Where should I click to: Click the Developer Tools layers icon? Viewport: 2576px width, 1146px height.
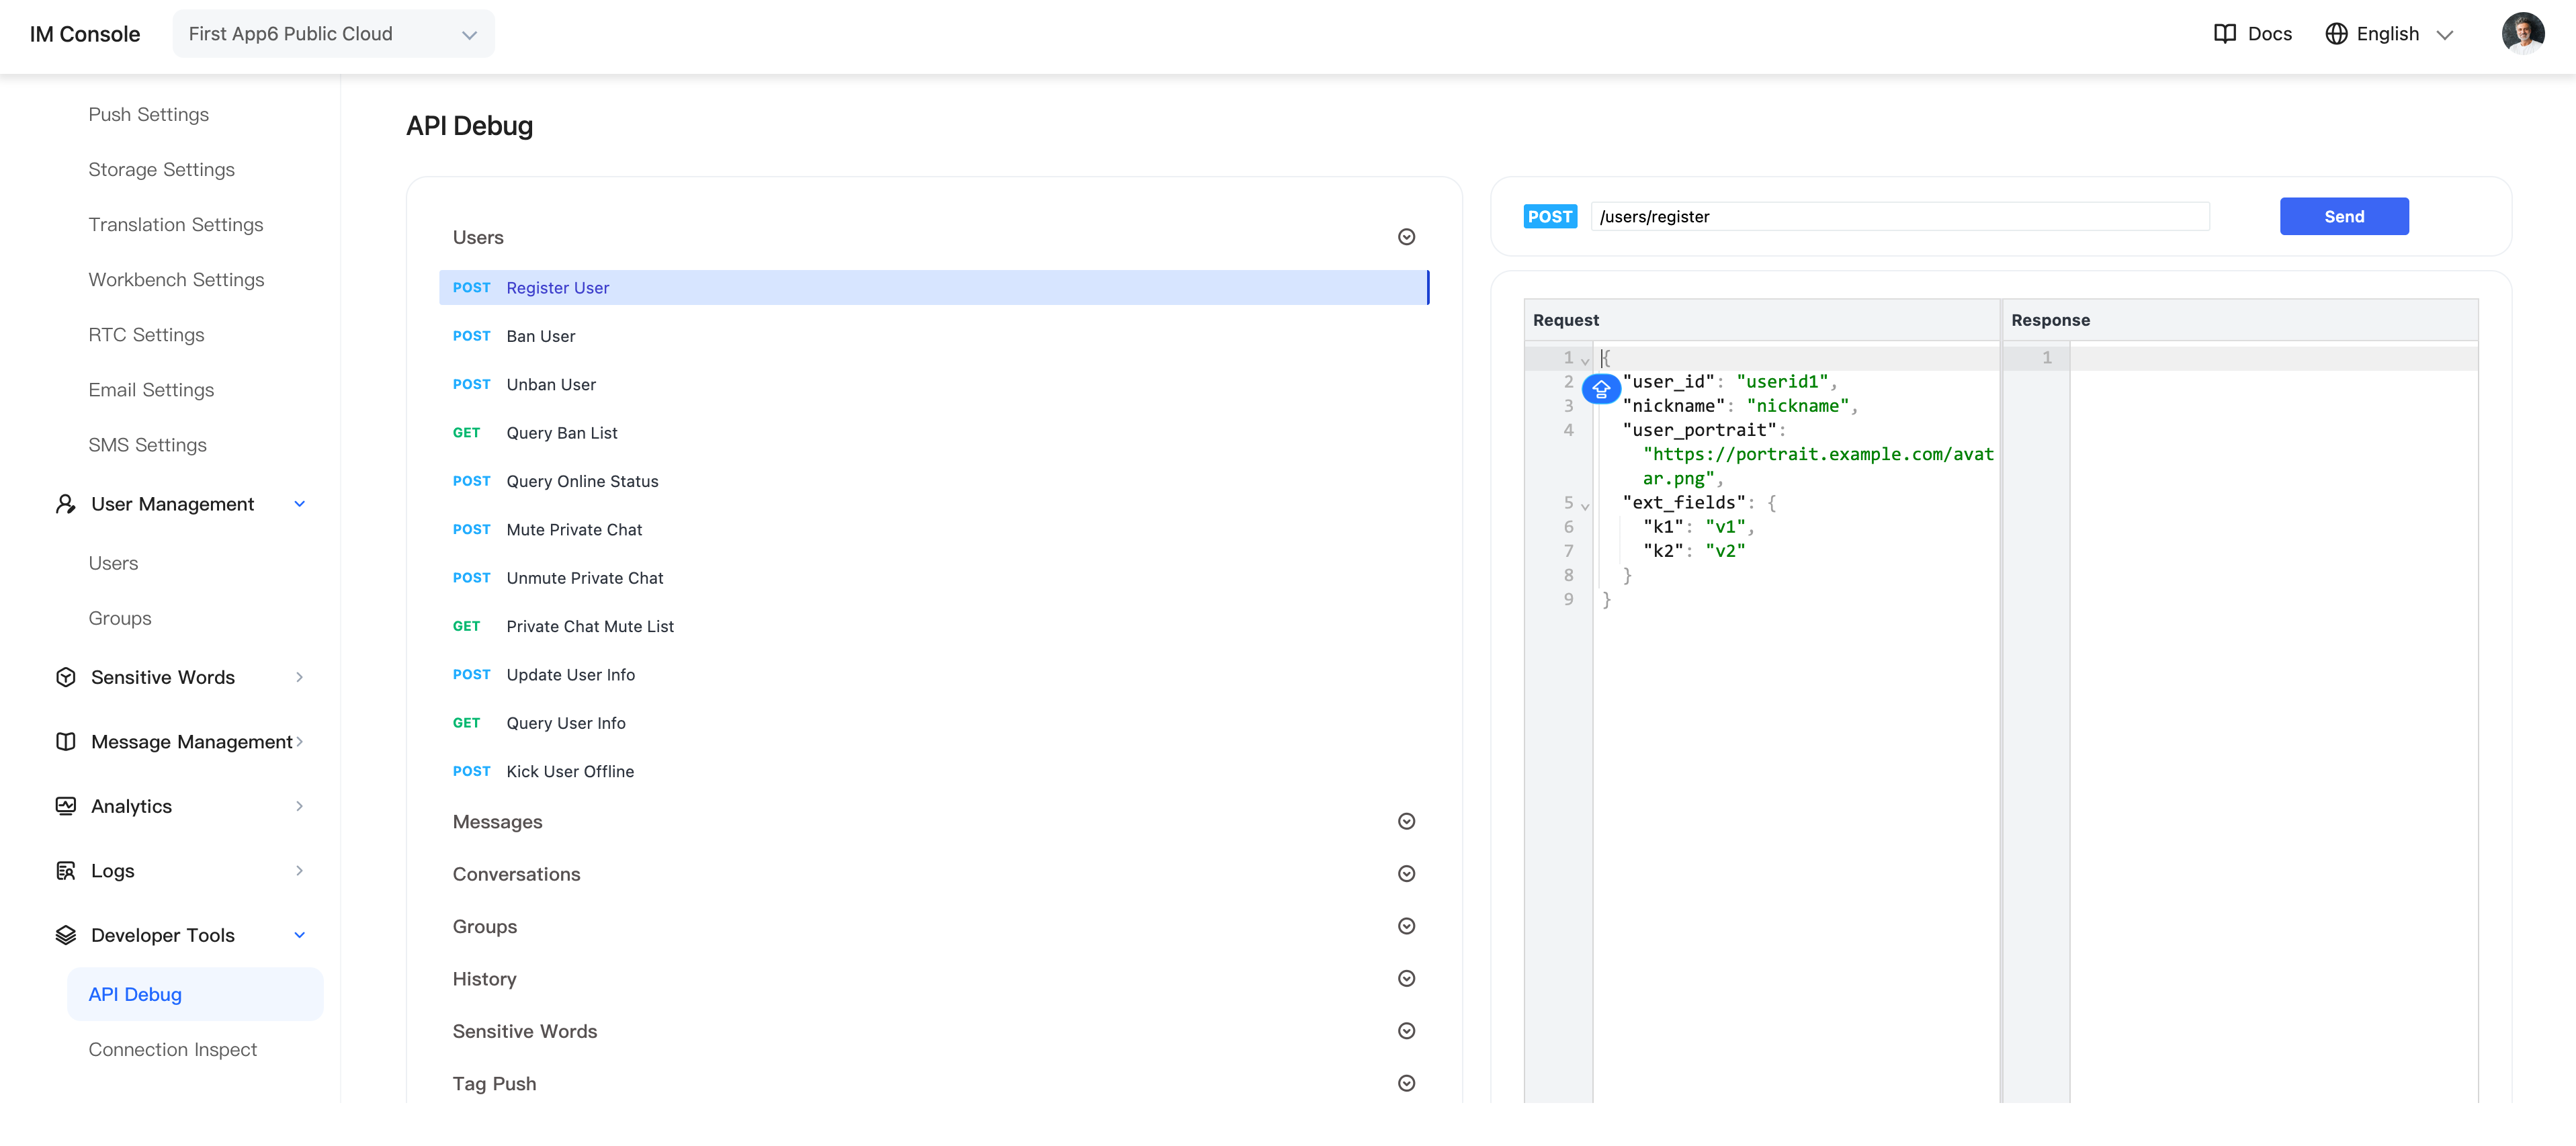[x=66, y=935]
